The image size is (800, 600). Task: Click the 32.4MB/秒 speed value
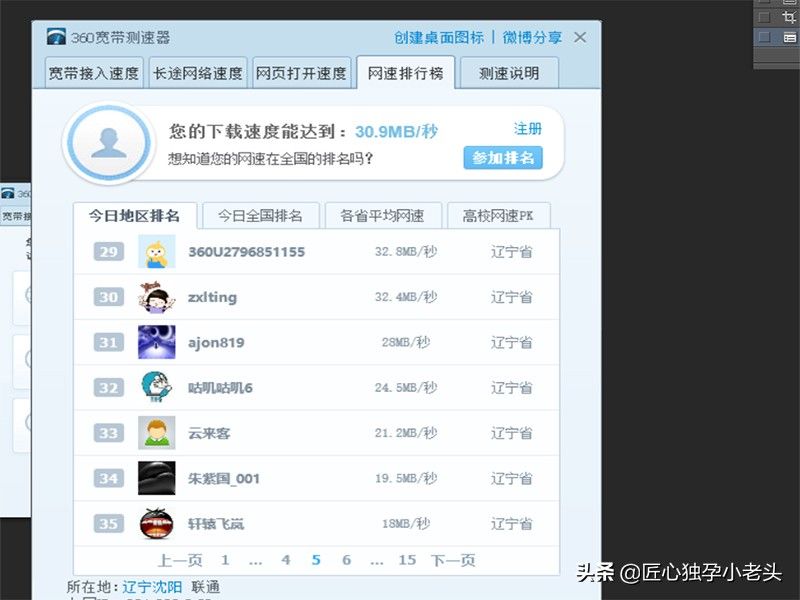coord(406,297)
